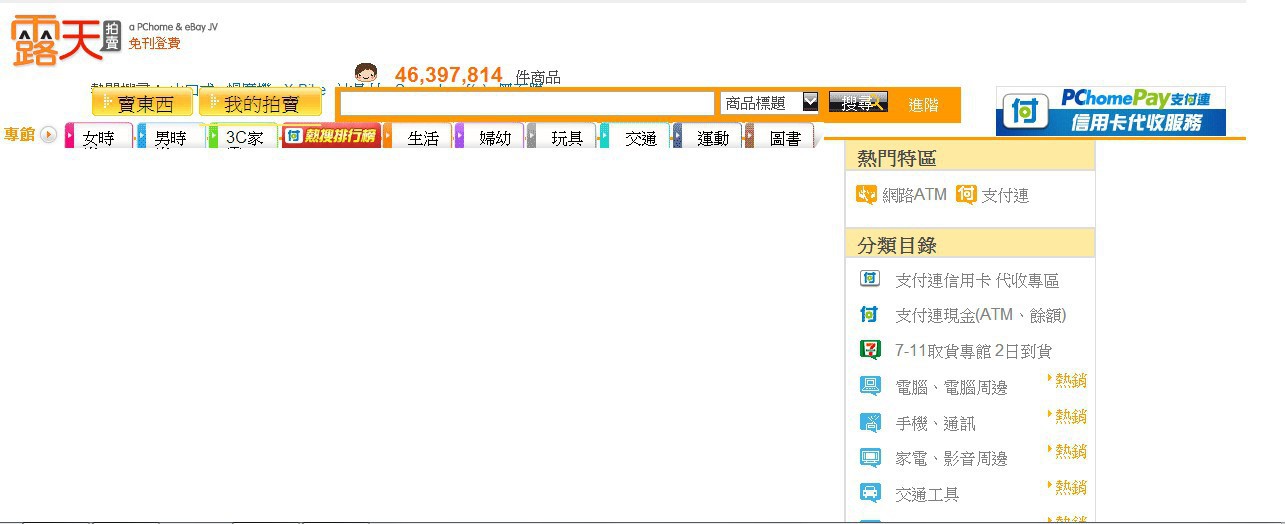Open 電腦、電腦周邊 category
The height and width of the screenshot is (524, 1285).
(951, 387)
